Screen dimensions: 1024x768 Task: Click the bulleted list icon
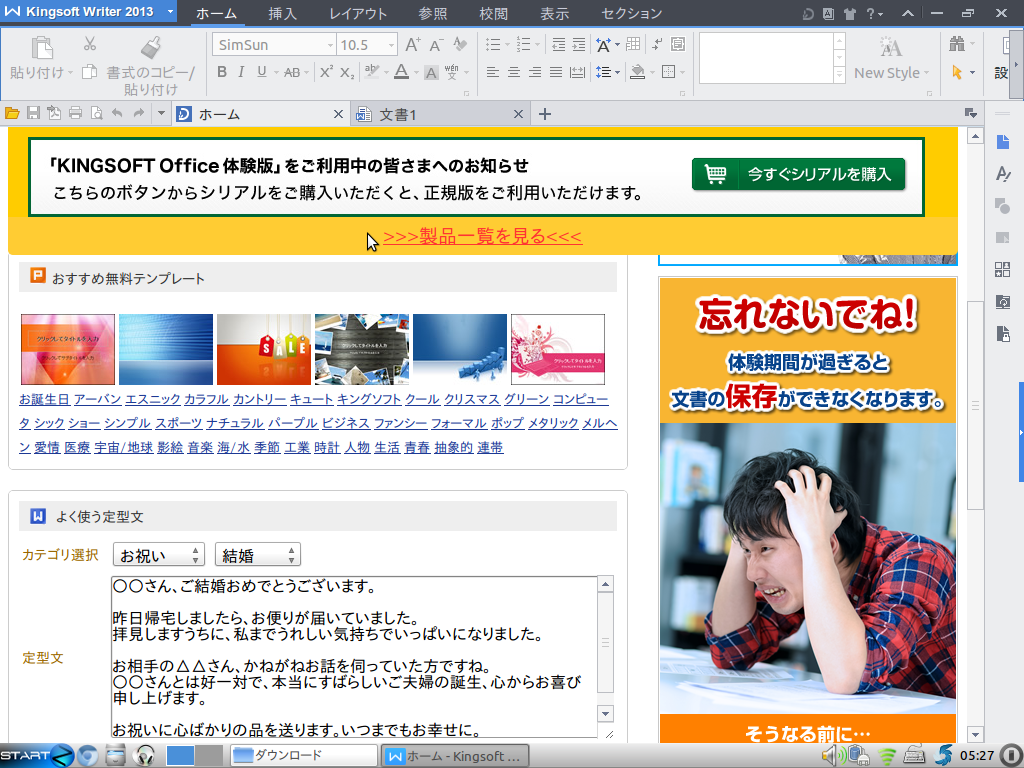point(493,44)
